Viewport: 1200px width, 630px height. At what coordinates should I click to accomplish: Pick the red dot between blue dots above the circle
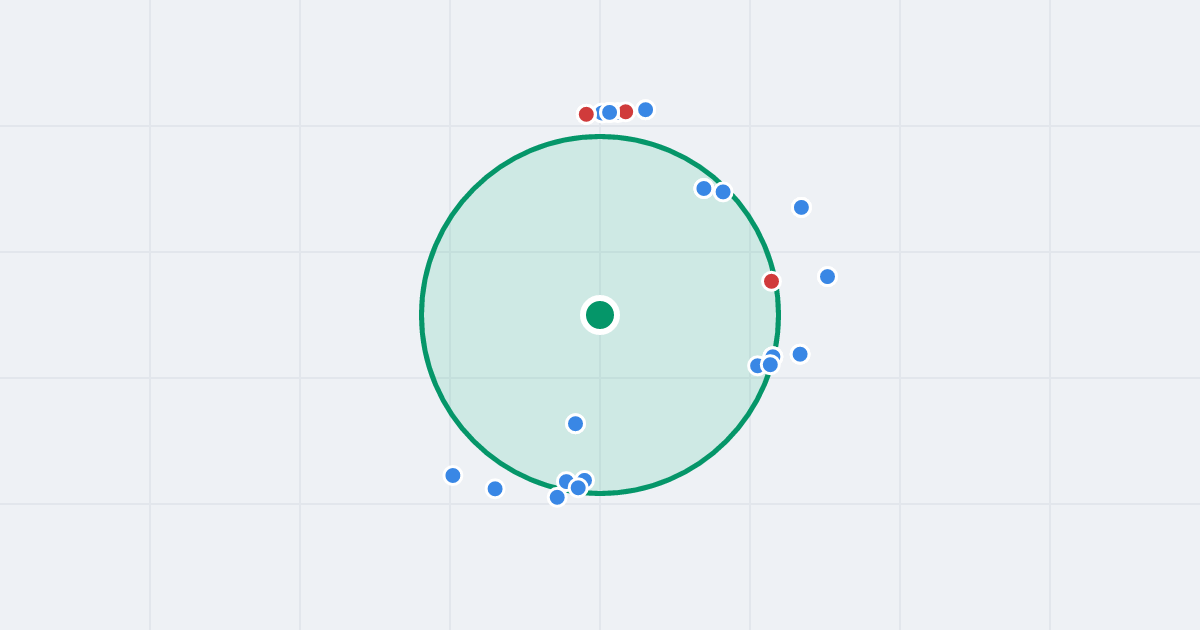tap(625, 112)
